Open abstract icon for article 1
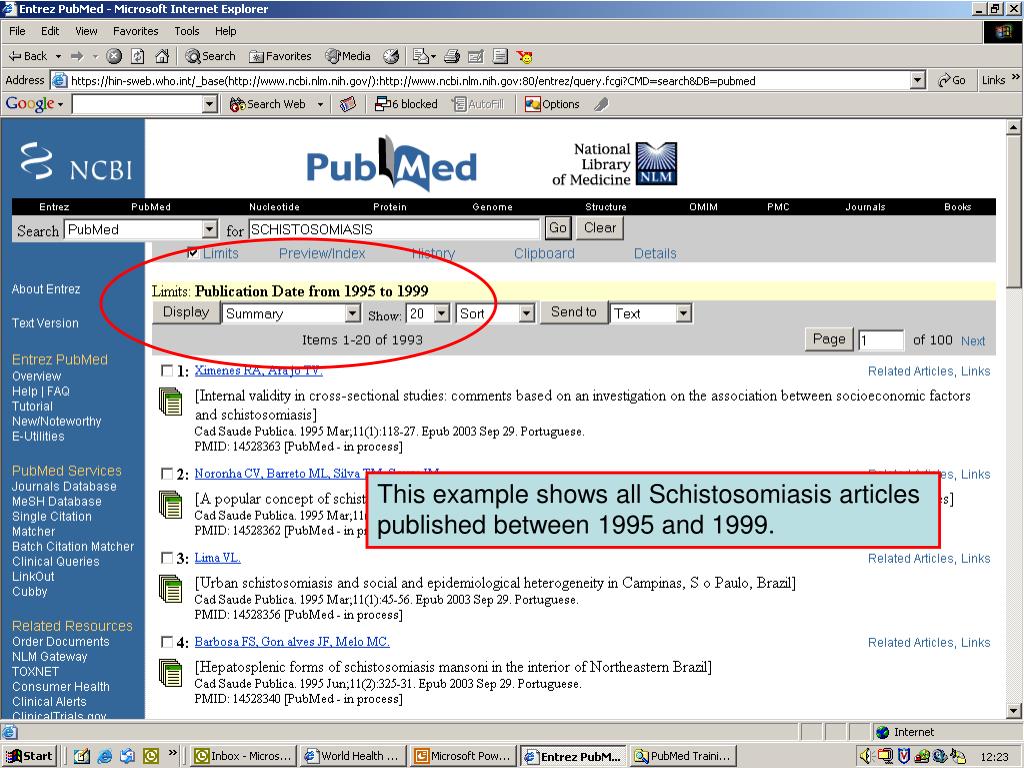1024x768 pixels. pyautogui.click(x=171, y=401)
